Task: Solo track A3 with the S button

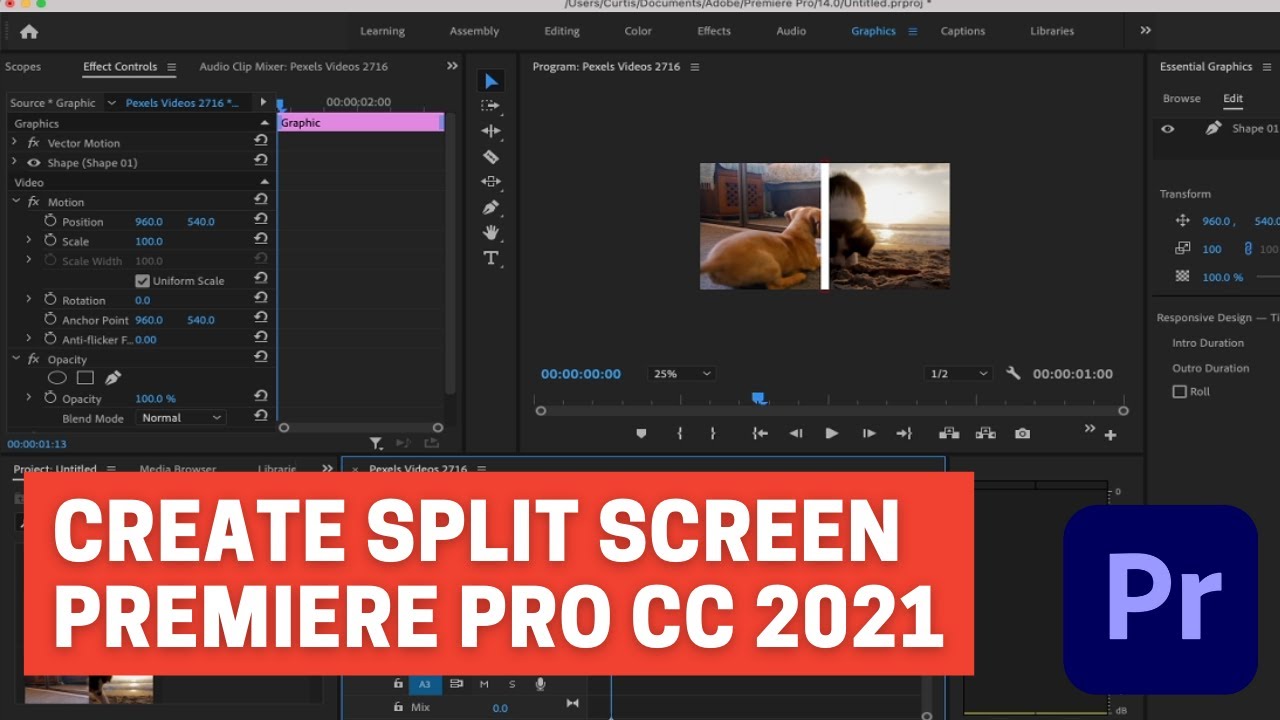Action: (x=512, y=684)
